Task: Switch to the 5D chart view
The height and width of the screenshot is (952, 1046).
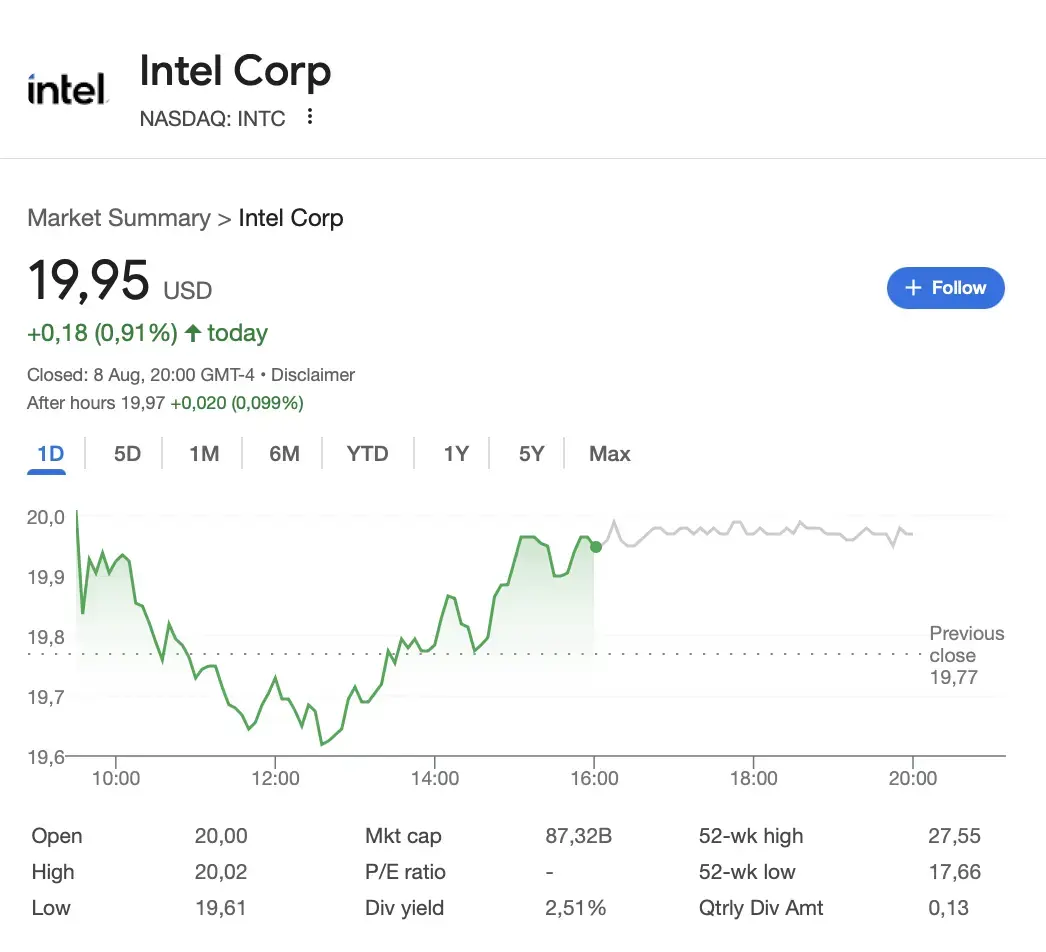Action: (x=127, y=453)
